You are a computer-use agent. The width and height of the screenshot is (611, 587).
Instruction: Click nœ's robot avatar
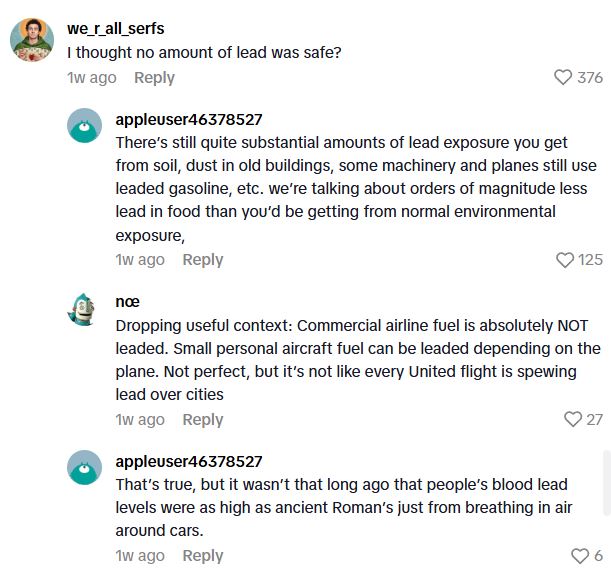point(85,308)
